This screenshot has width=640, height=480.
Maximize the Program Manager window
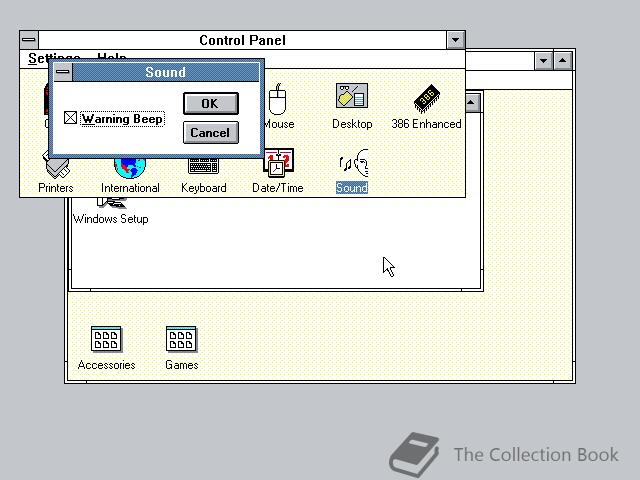[563, 61]
